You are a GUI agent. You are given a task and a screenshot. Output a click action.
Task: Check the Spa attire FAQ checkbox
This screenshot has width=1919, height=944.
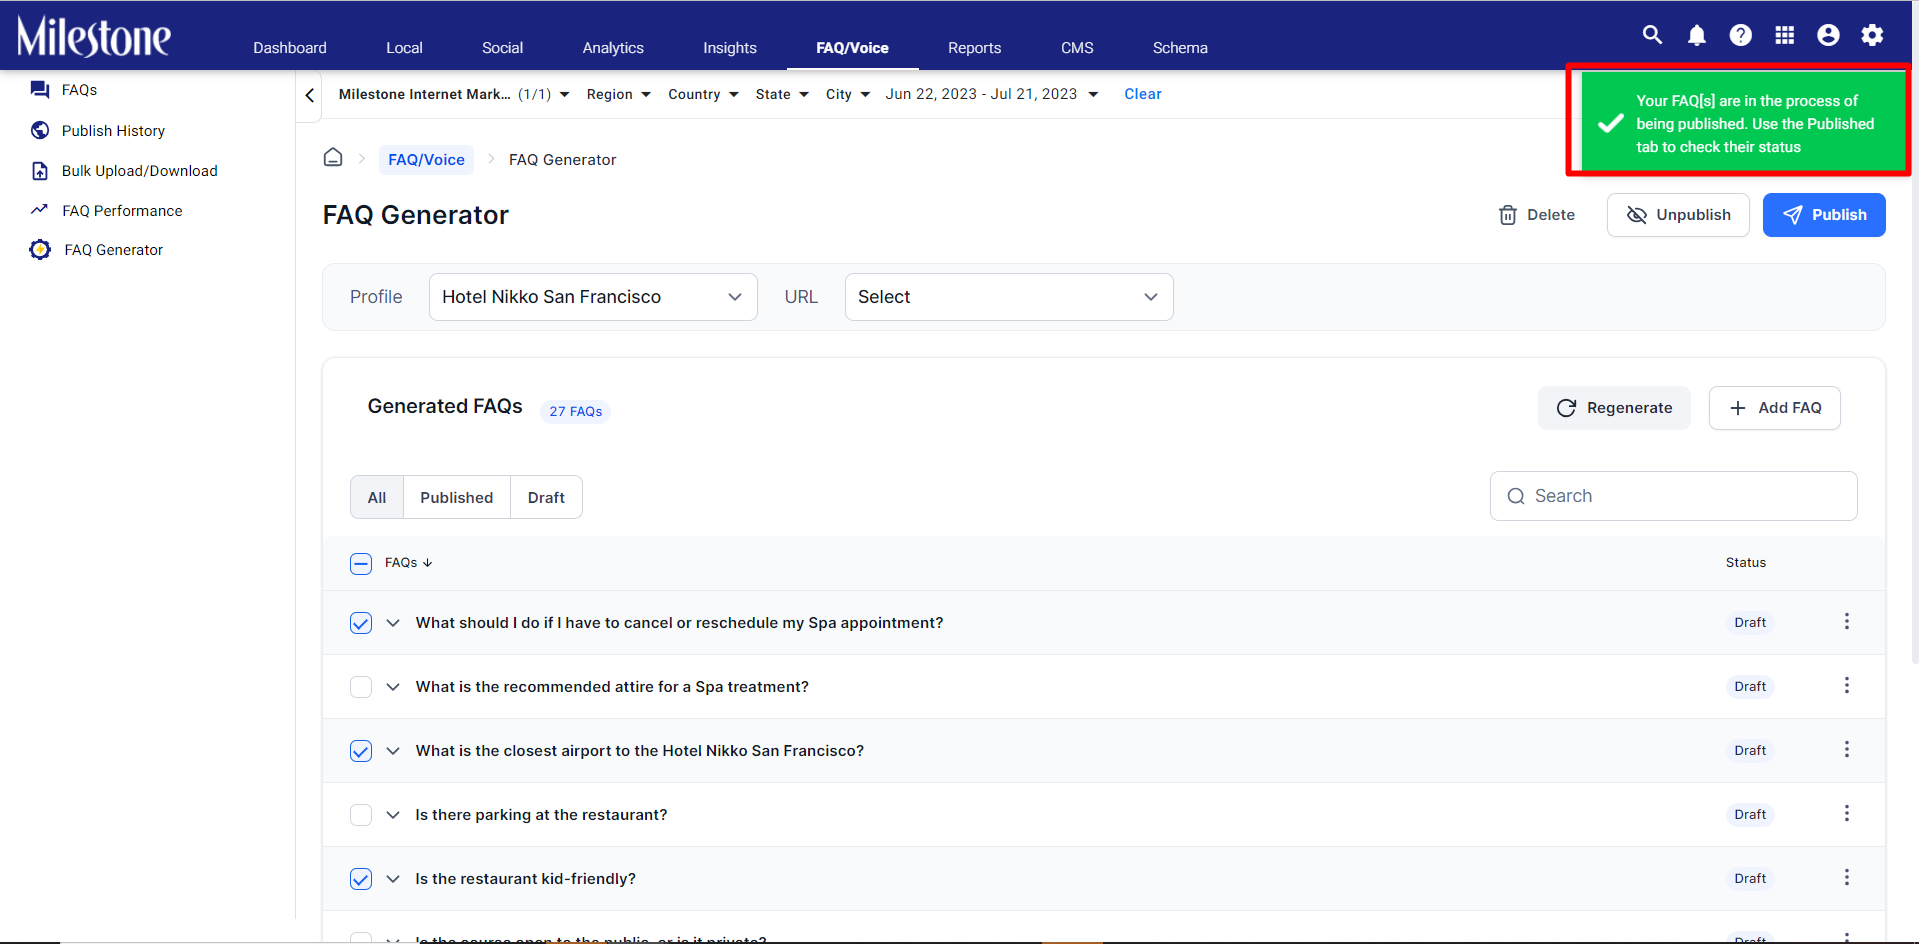[x=361, y=687]
